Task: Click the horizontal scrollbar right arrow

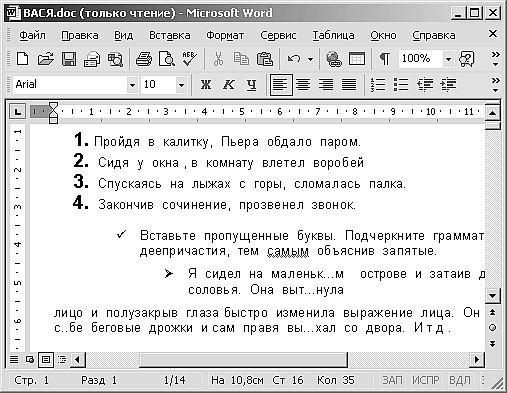Action: click(x=477, y=360)
